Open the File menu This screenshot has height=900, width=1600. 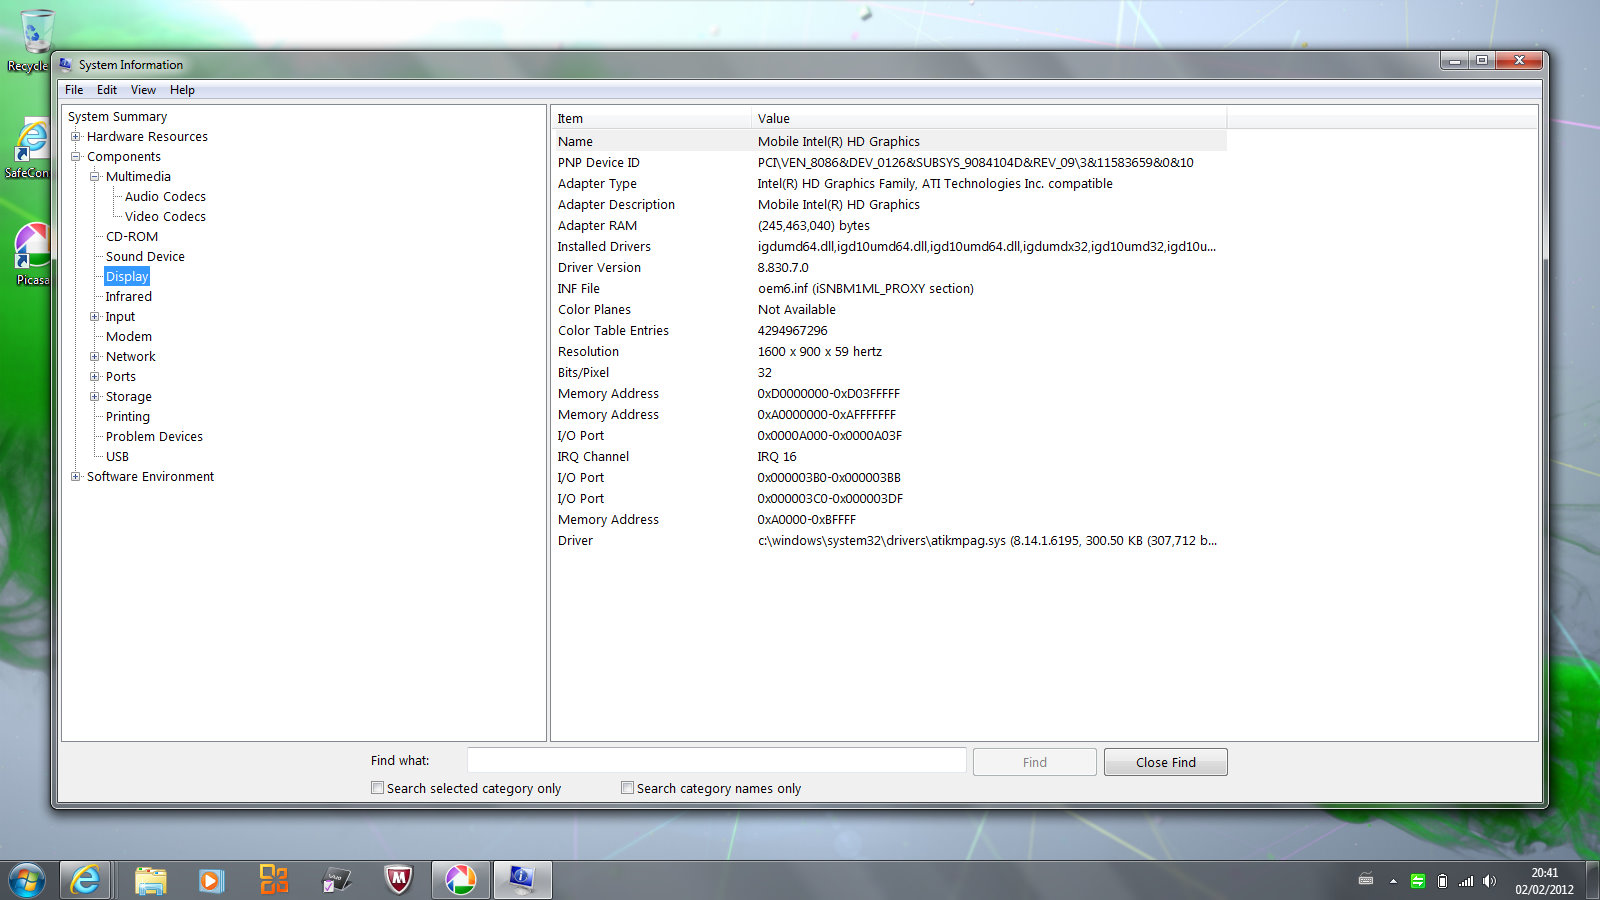pyautogui.click(x=74, y=90)
